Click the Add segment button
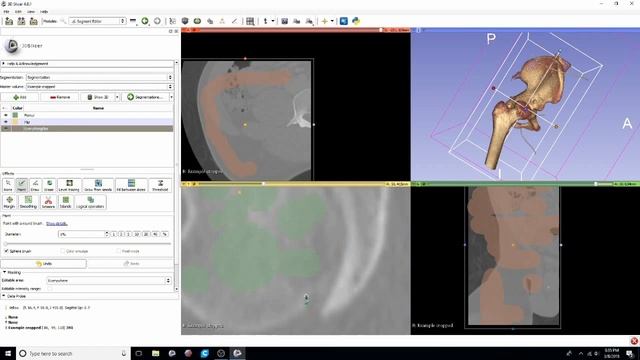640x360 pixels. pos(20,97)
